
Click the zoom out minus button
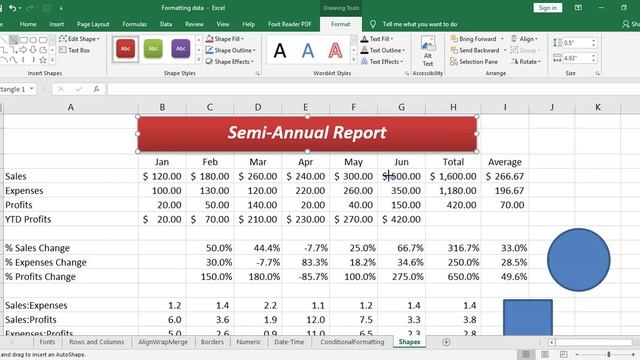coord(578,354)
